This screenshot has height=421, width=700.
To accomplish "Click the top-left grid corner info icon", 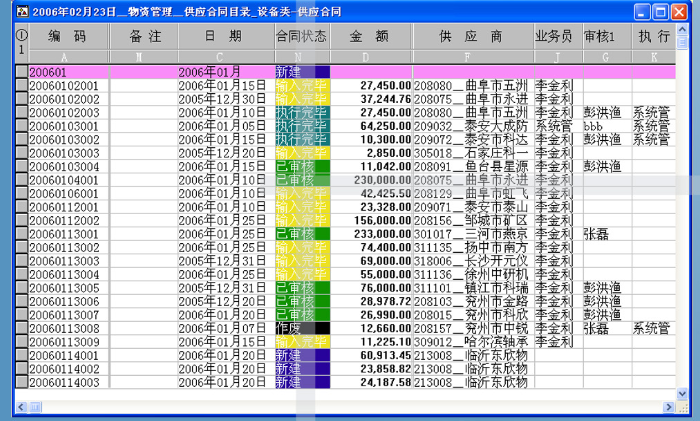I will pyautogui.click(x=22, y=40).
